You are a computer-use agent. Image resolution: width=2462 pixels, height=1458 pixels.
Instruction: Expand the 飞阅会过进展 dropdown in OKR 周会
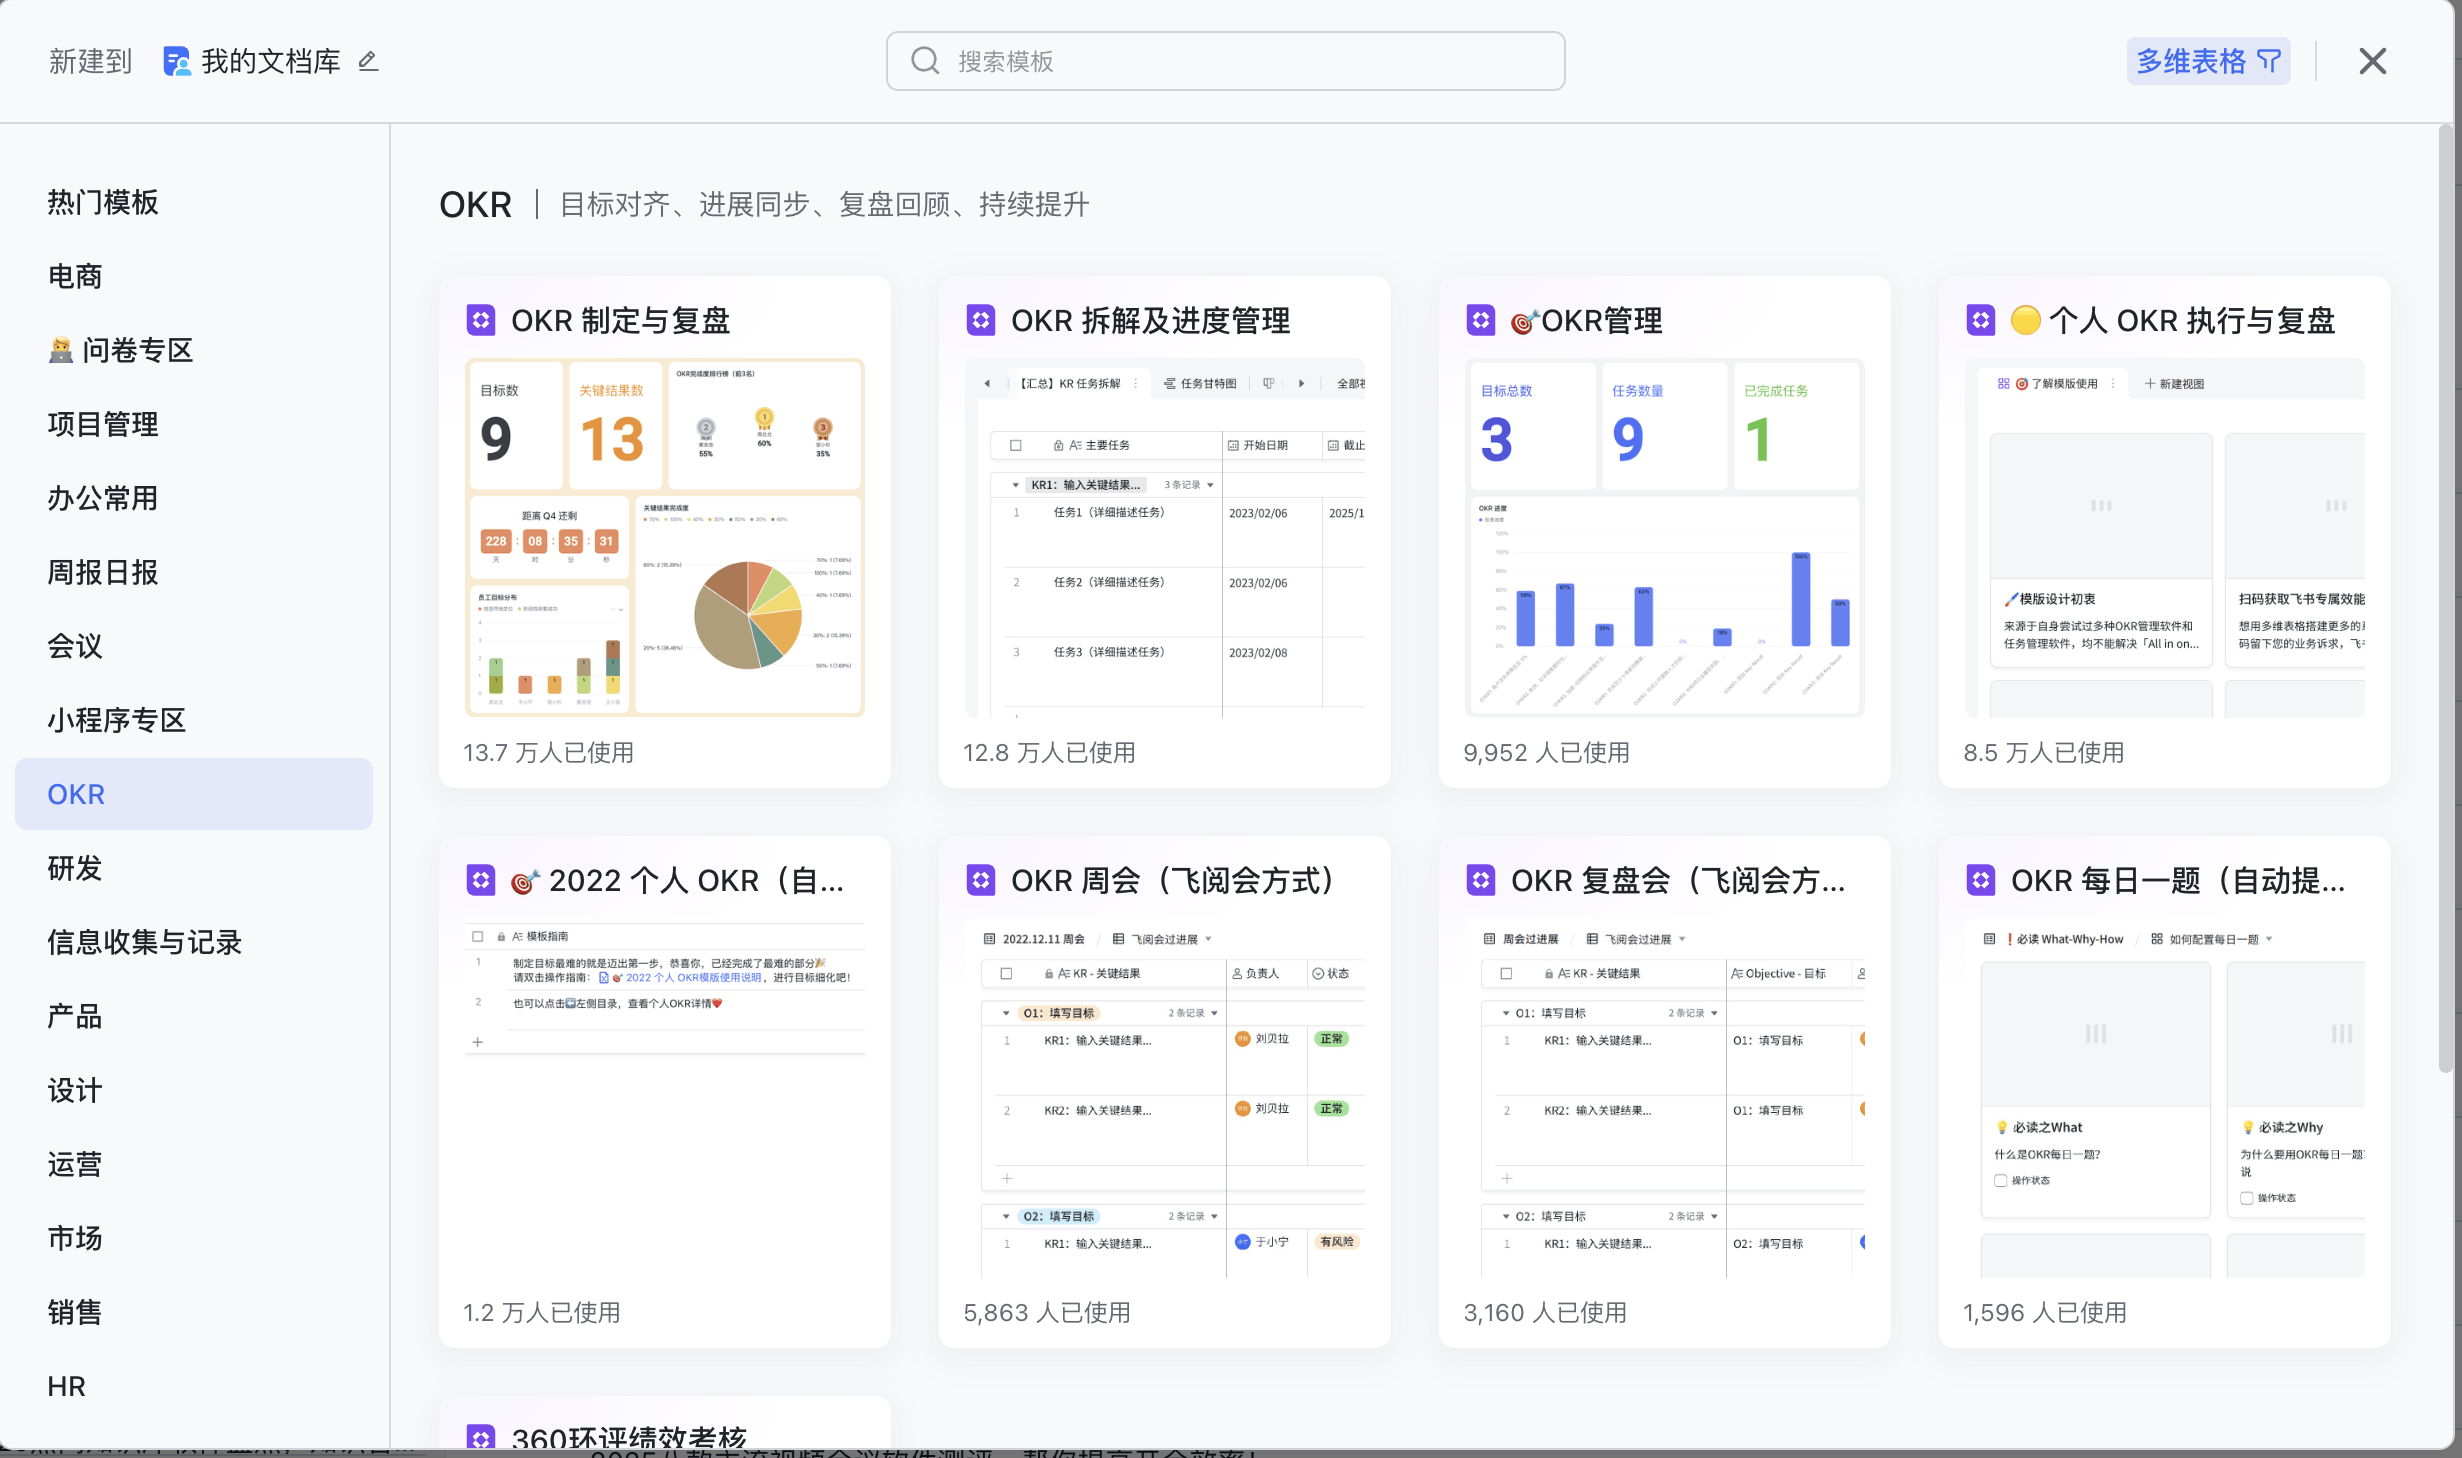tap(1208, 939)
